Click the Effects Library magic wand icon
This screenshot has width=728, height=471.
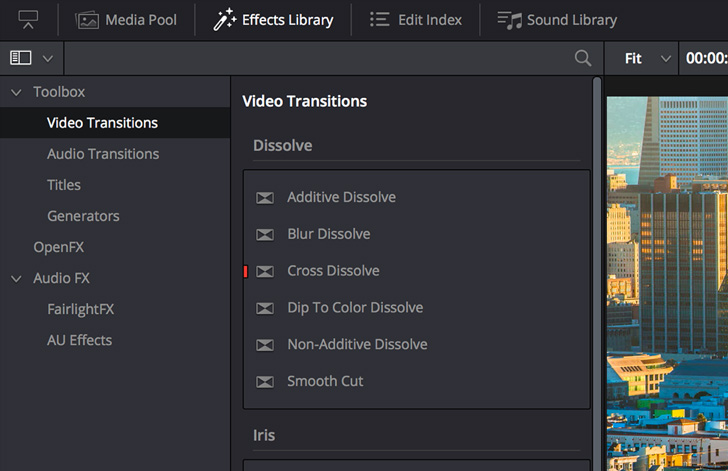pyautogui.click(x=225, y=20)
